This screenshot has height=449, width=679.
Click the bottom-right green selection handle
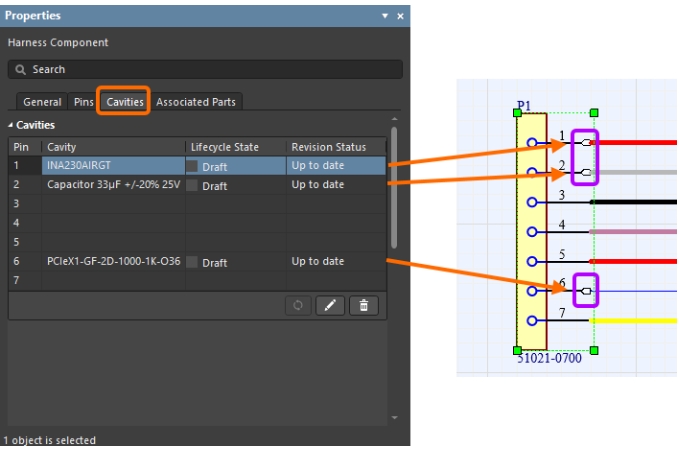[594, 350]
